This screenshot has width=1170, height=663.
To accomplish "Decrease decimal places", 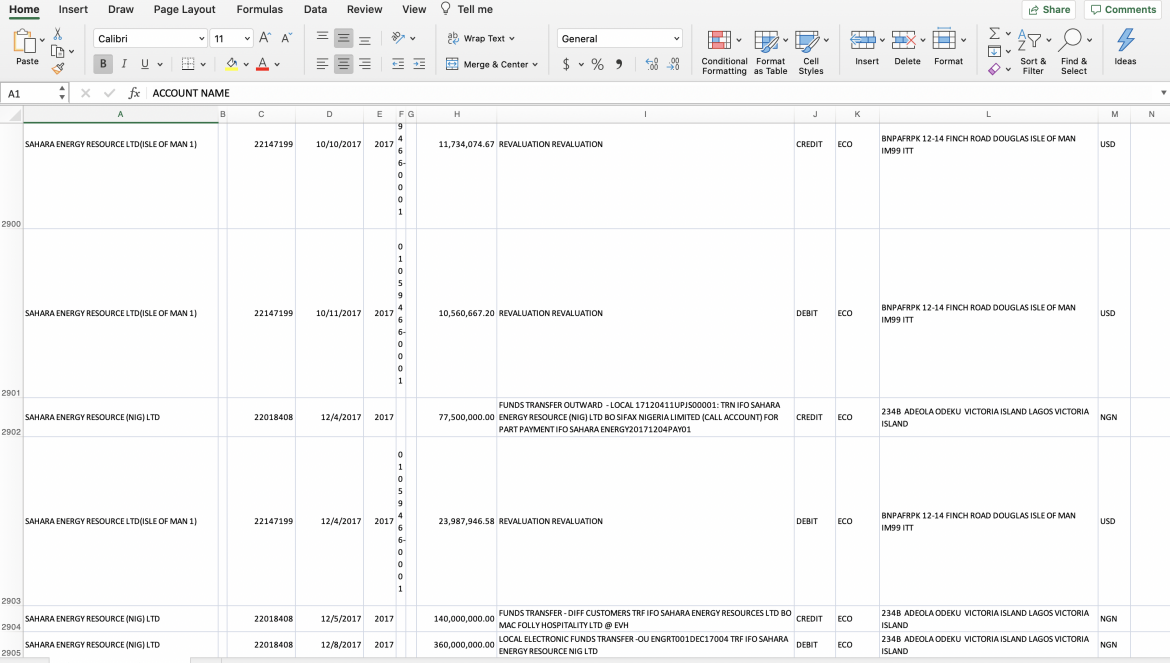I will 673,64.
